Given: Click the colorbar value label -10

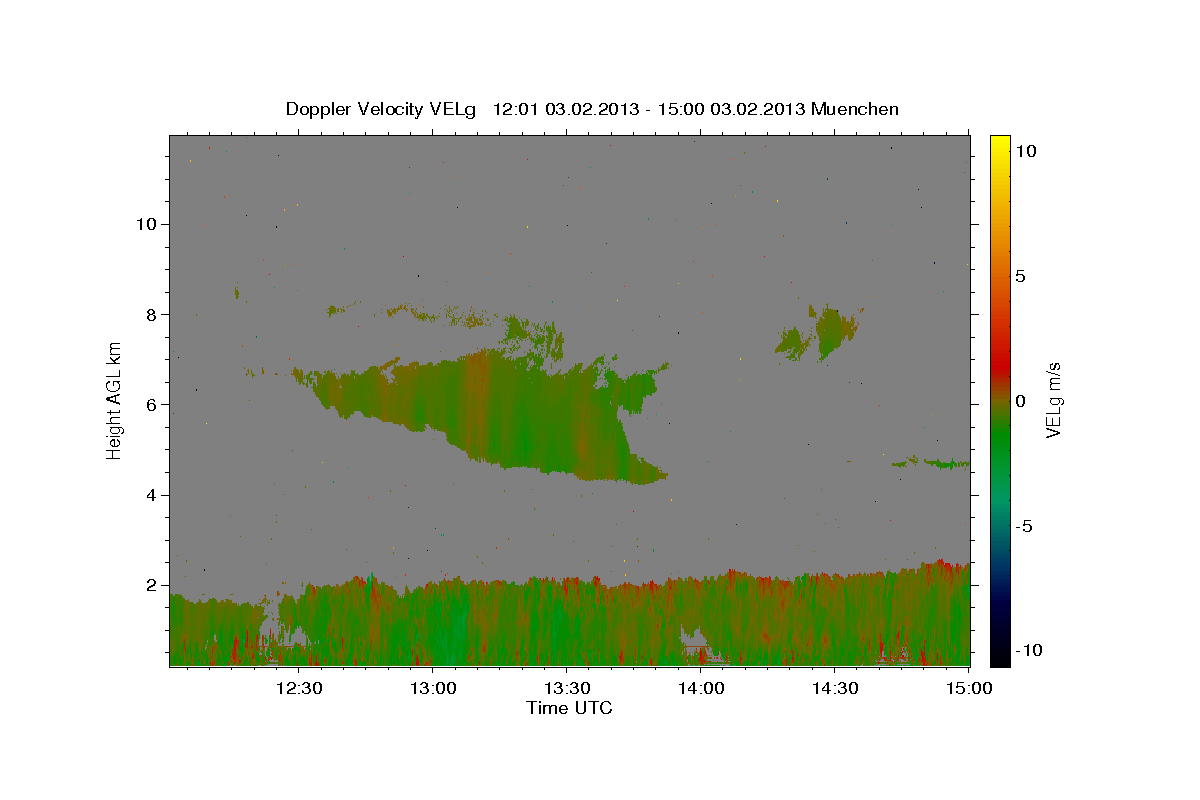Looking at the screenshot, I should 1029,651.
